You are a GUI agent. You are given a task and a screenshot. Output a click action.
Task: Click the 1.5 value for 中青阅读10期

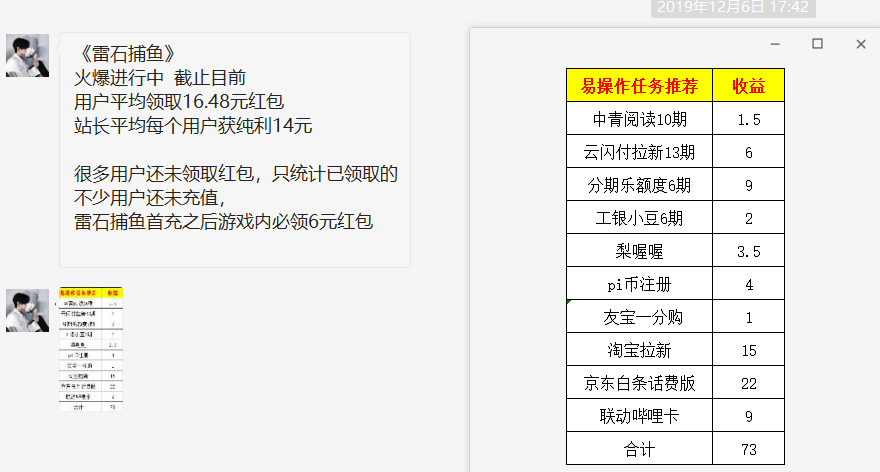pos(749,118)
